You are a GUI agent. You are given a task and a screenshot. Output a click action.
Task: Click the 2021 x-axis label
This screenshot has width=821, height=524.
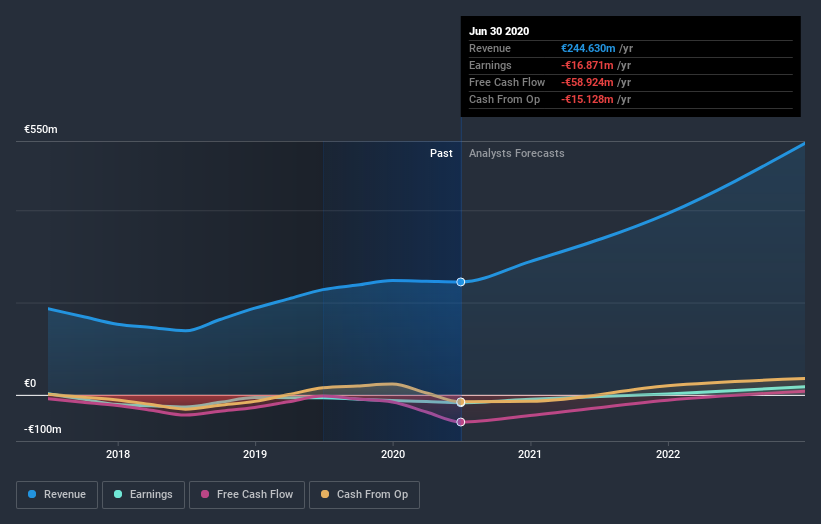(530, 454)
